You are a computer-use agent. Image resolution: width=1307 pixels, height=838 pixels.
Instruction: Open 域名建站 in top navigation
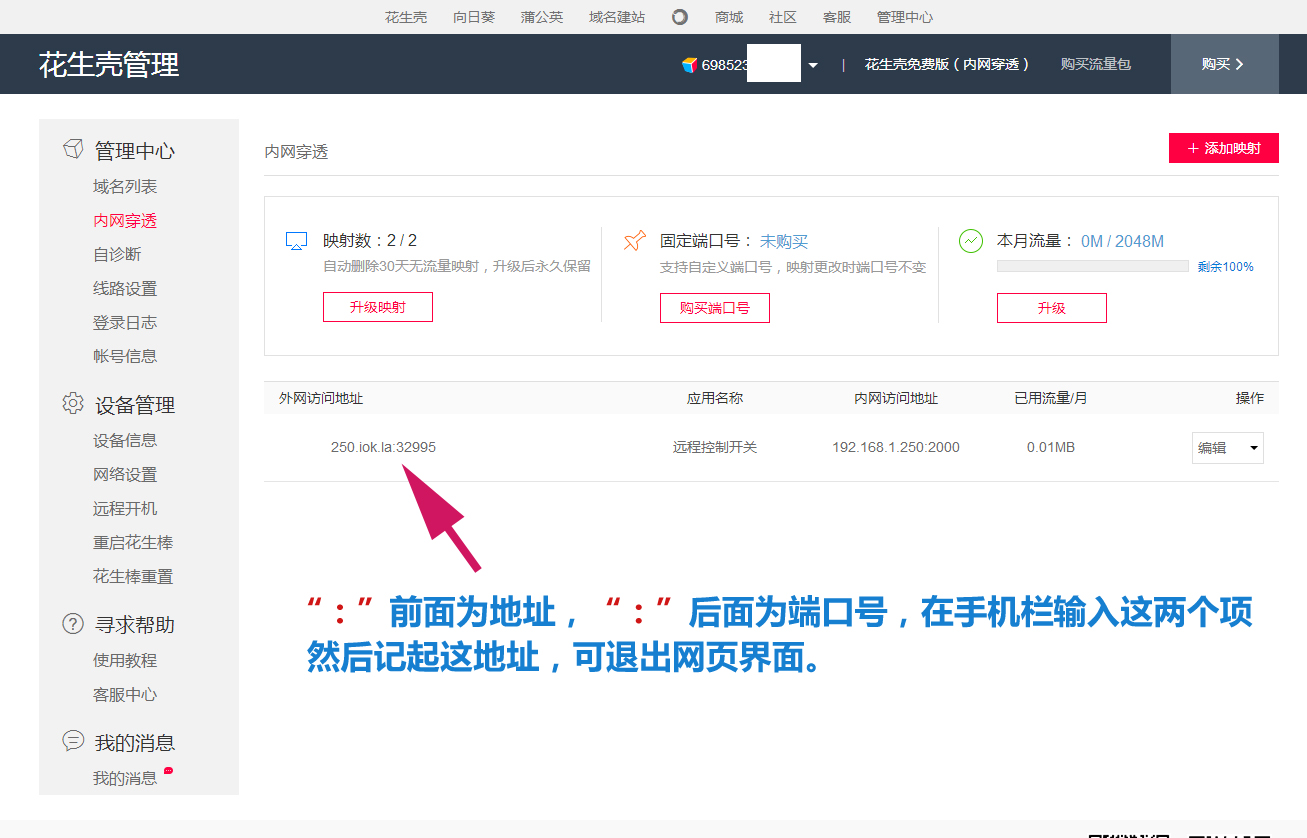[617, 17]
